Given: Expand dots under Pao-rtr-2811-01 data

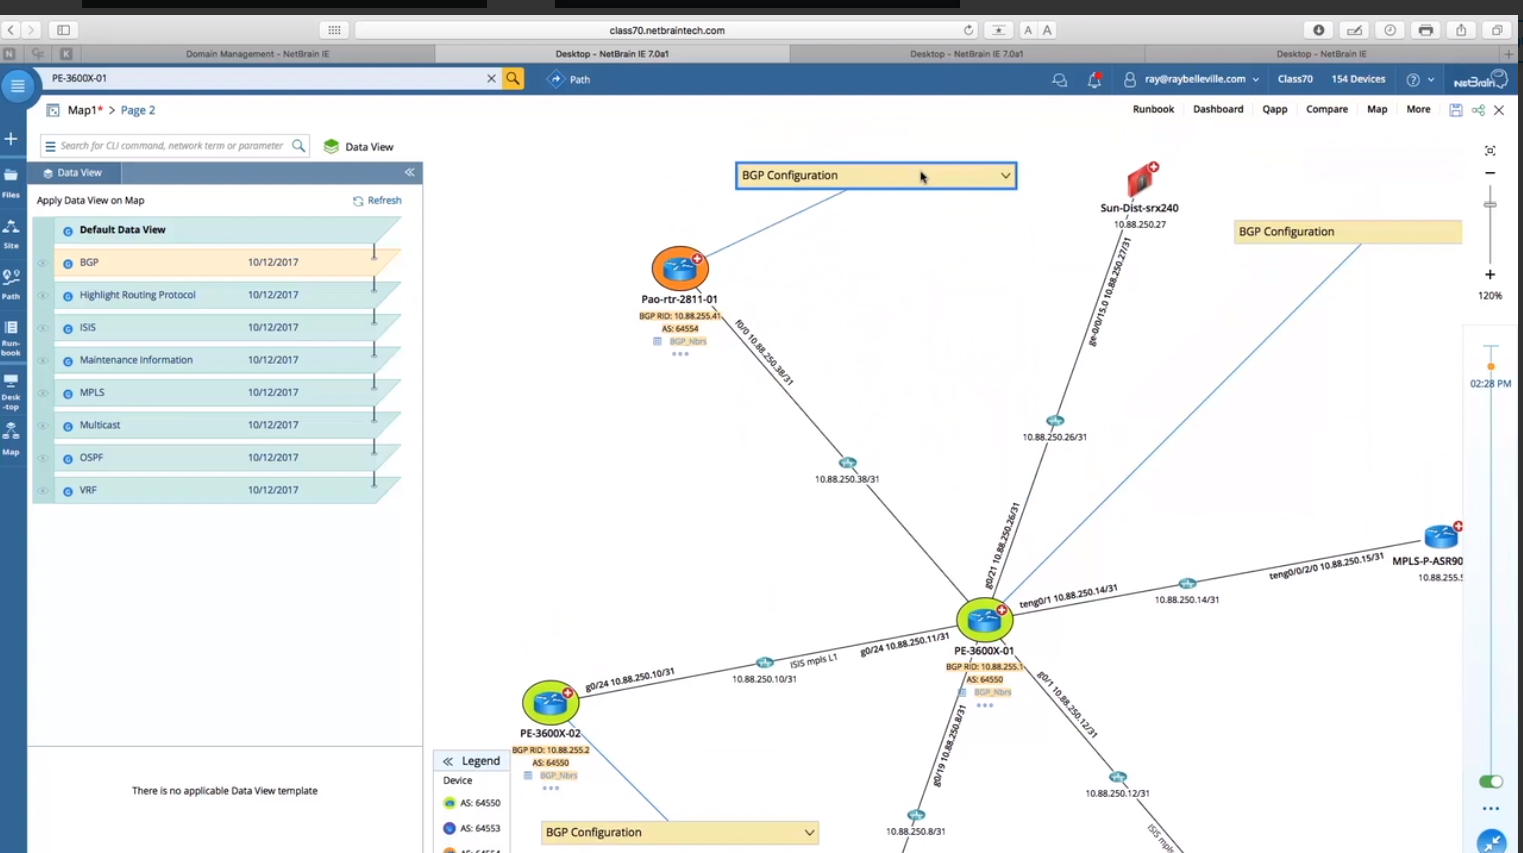Looking at the screenshot, I should pos(680,354).
